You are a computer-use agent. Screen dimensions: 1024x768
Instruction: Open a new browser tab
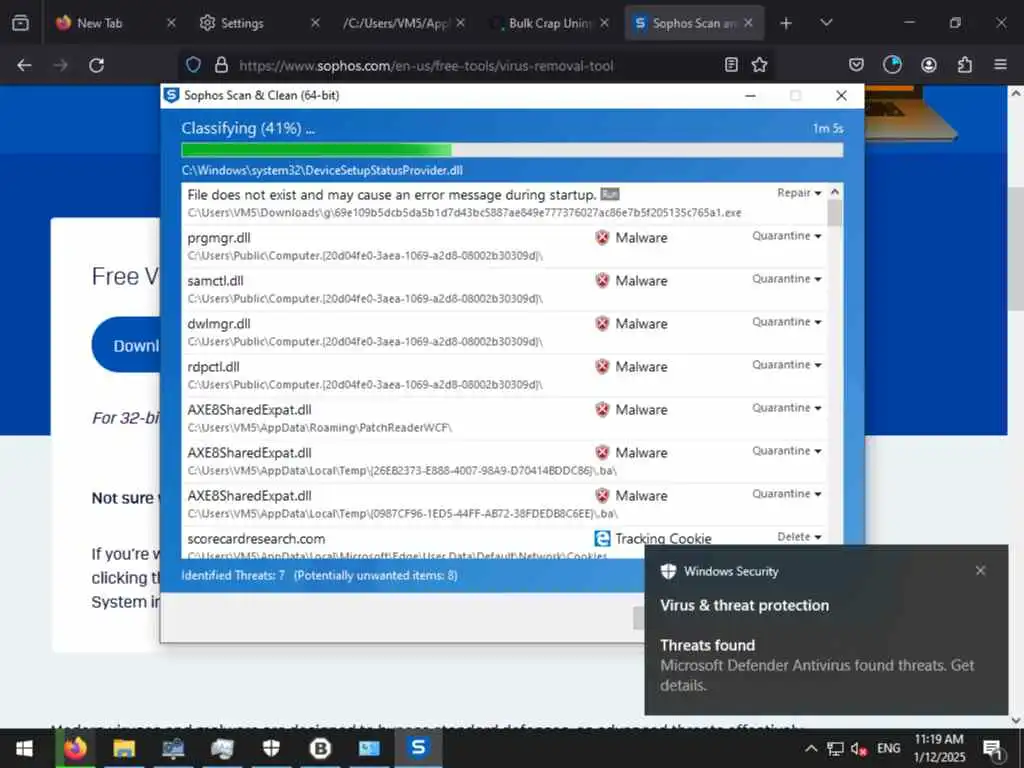[x=786, y=24]
